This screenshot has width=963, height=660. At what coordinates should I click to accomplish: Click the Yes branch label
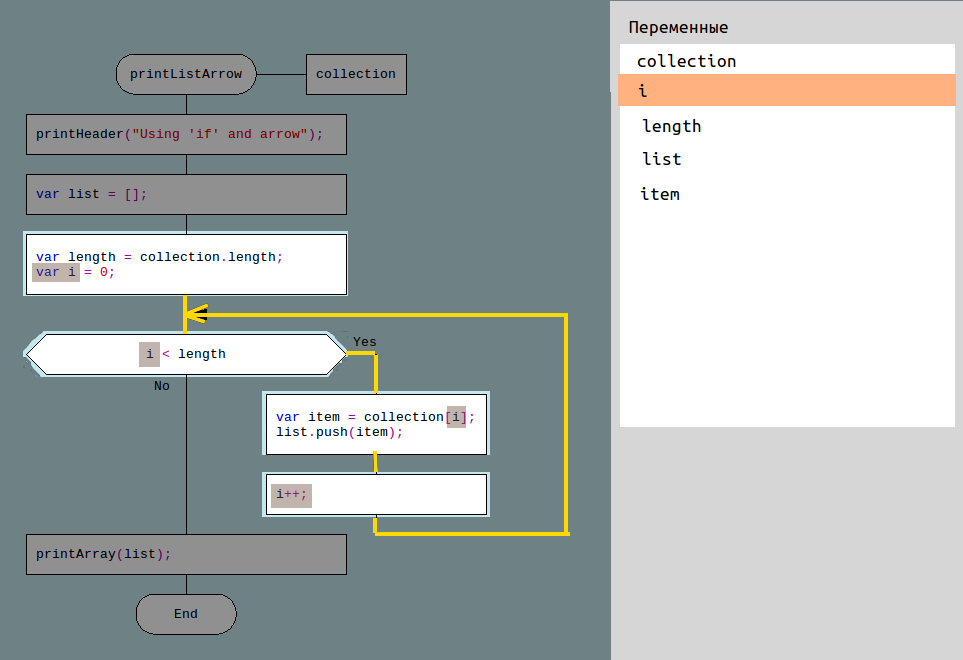click(x=365, y=342)
